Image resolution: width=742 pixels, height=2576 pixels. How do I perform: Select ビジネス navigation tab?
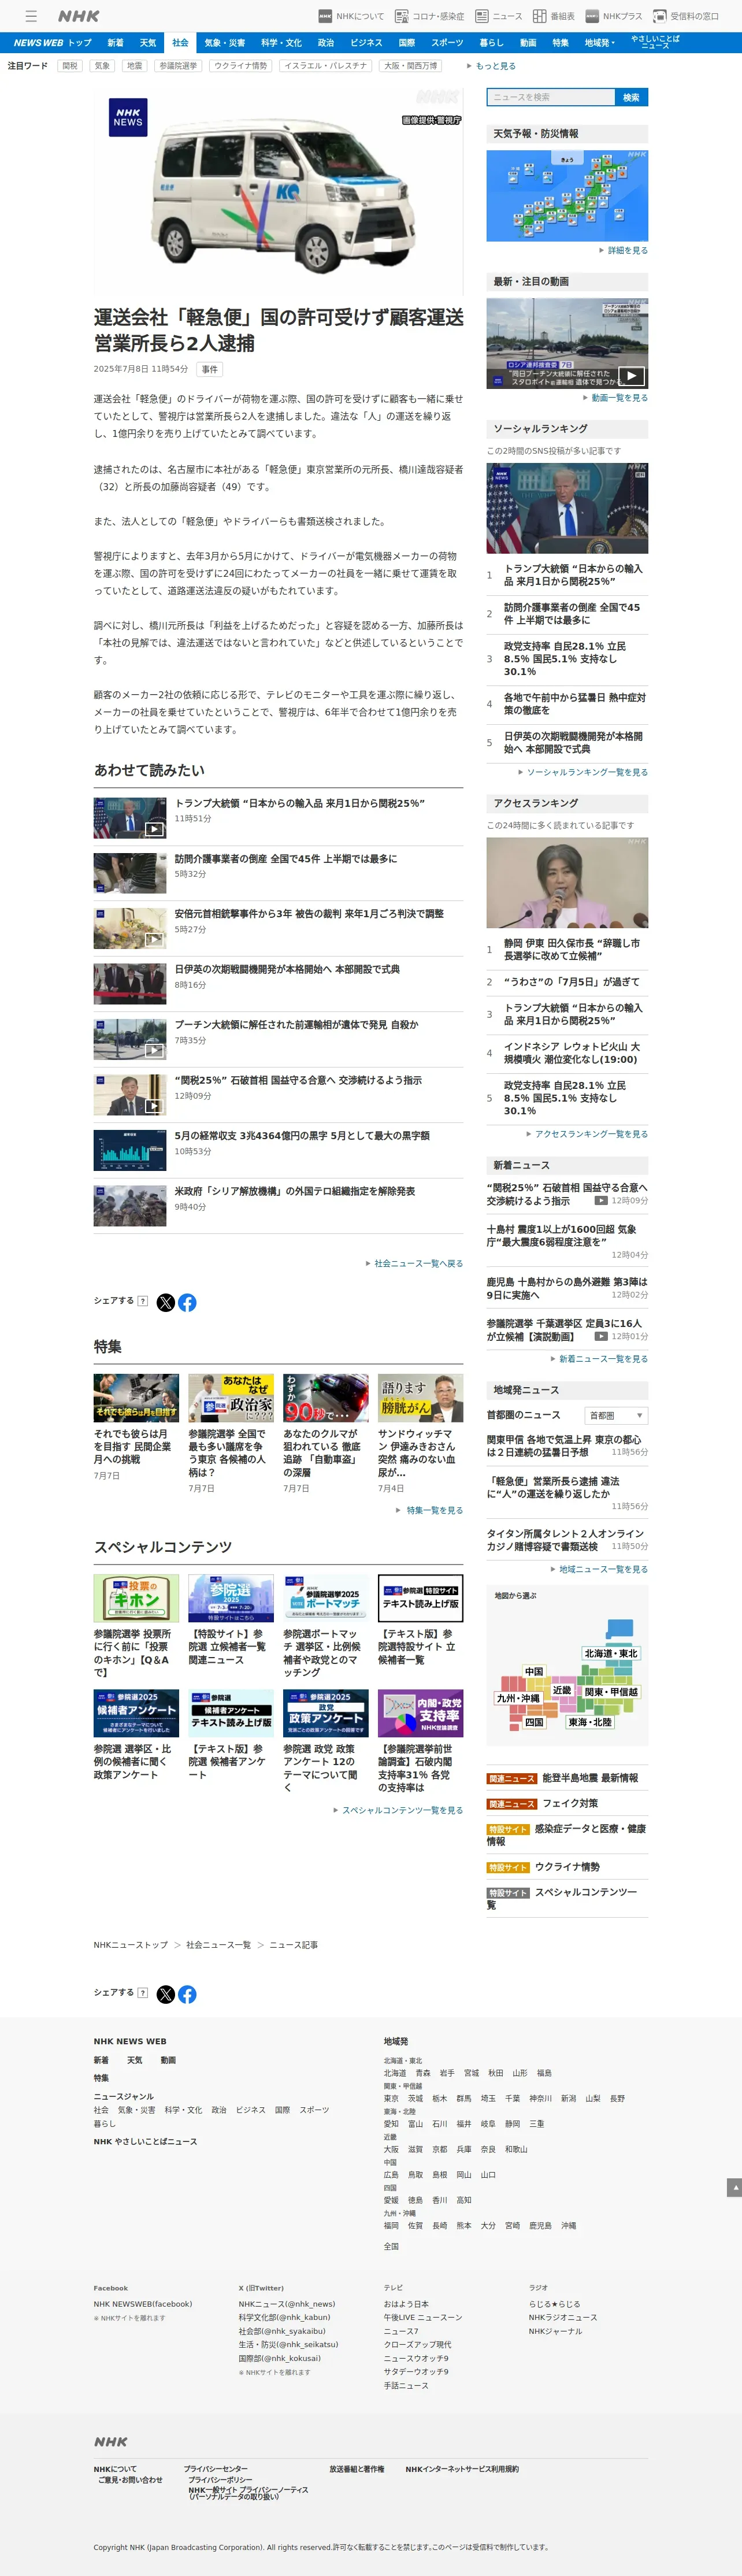click(366, 43)
